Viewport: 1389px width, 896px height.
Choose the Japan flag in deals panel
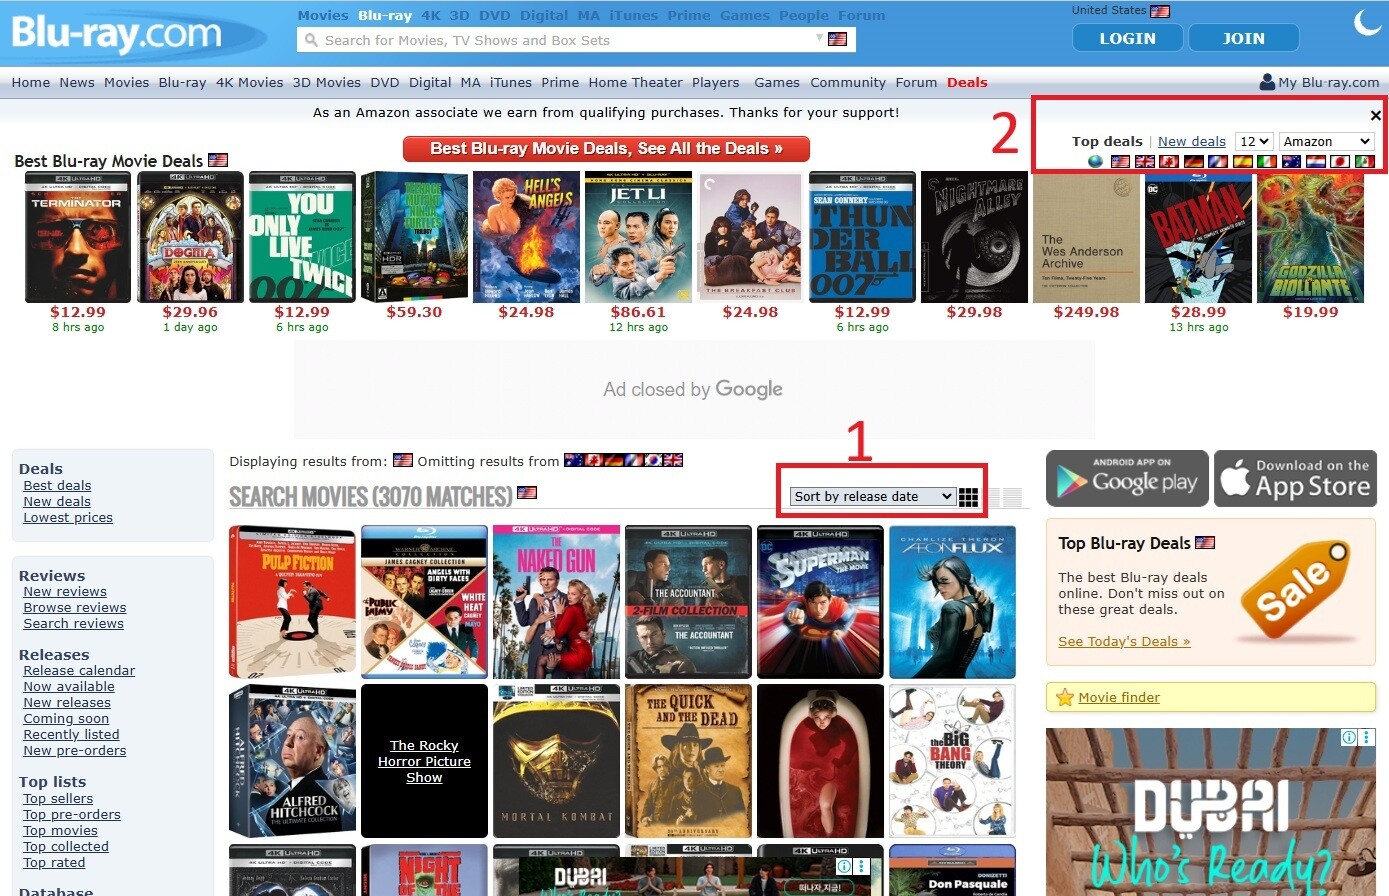coord(1341,161)
